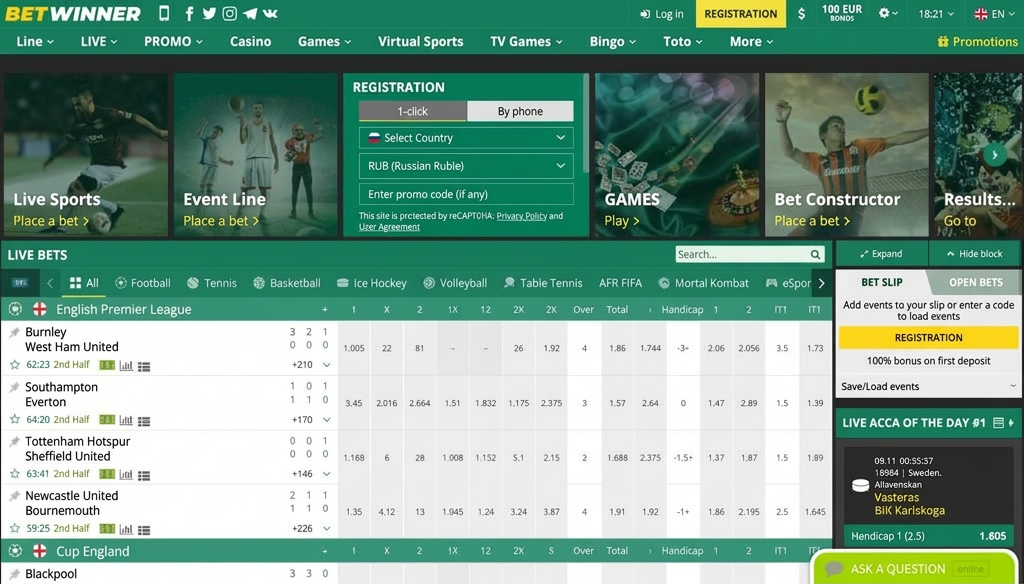1024x584 pixels.
Task: Open the RUB currency dropdown
Action: (466, 166)
